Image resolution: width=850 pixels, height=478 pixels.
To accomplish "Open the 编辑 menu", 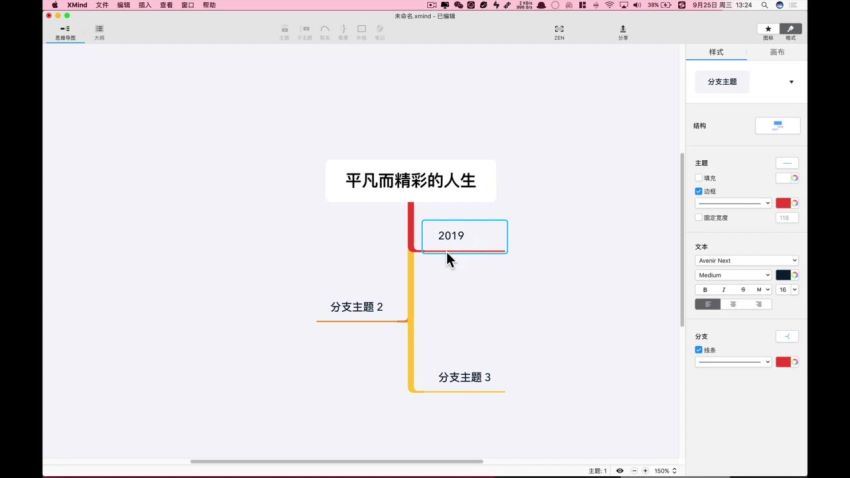I will click(124, 5).
